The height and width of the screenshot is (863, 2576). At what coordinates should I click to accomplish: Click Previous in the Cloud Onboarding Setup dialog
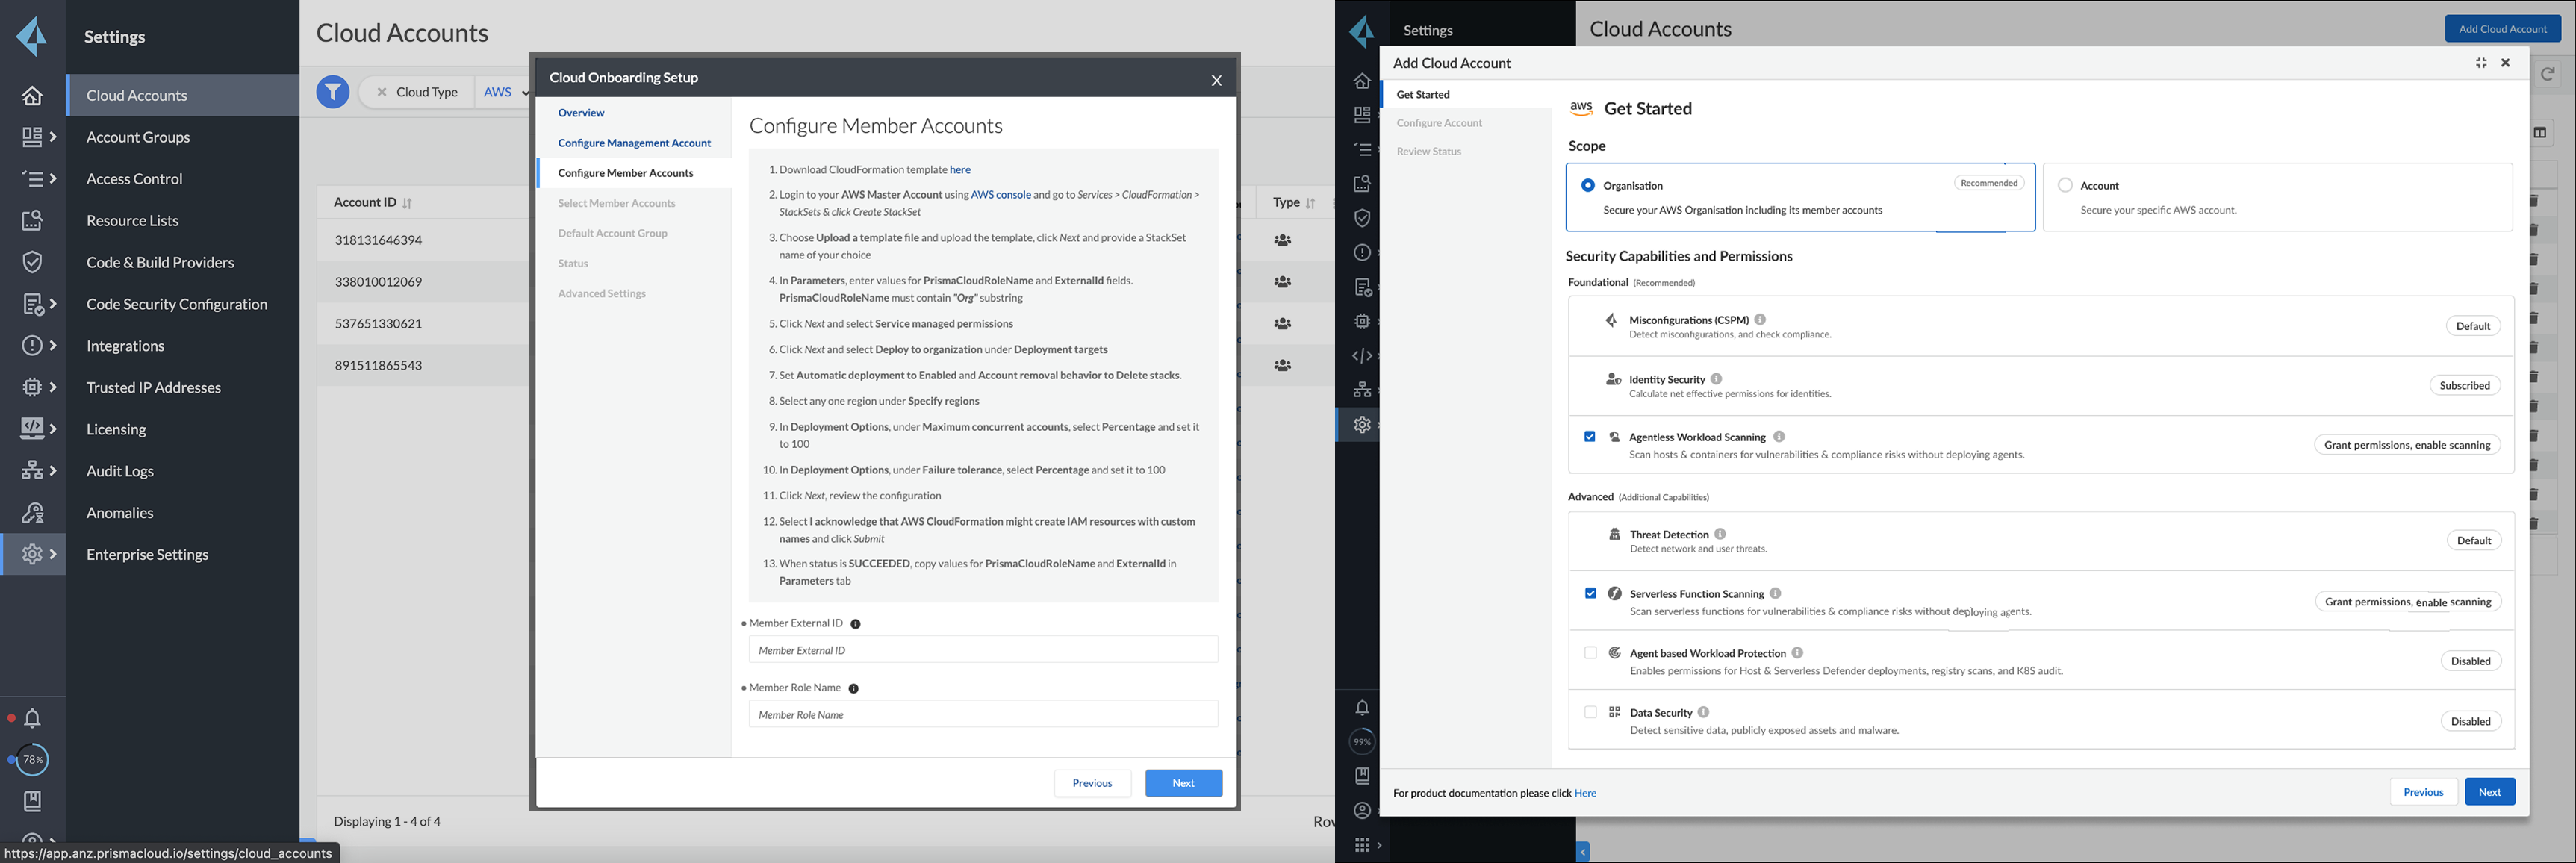(x=1092, y=783)
